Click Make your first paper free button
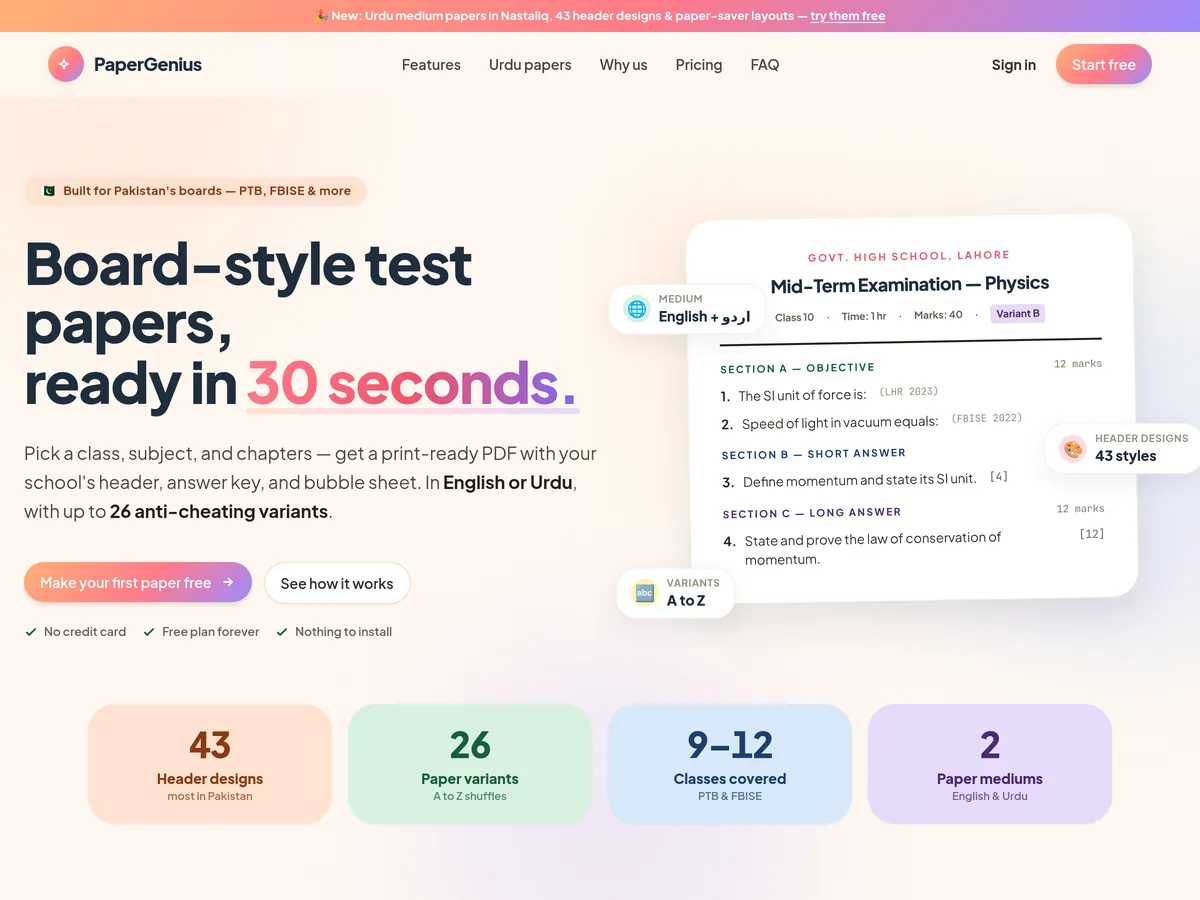This screenshot has height=900, width=1200. (138, 582)
